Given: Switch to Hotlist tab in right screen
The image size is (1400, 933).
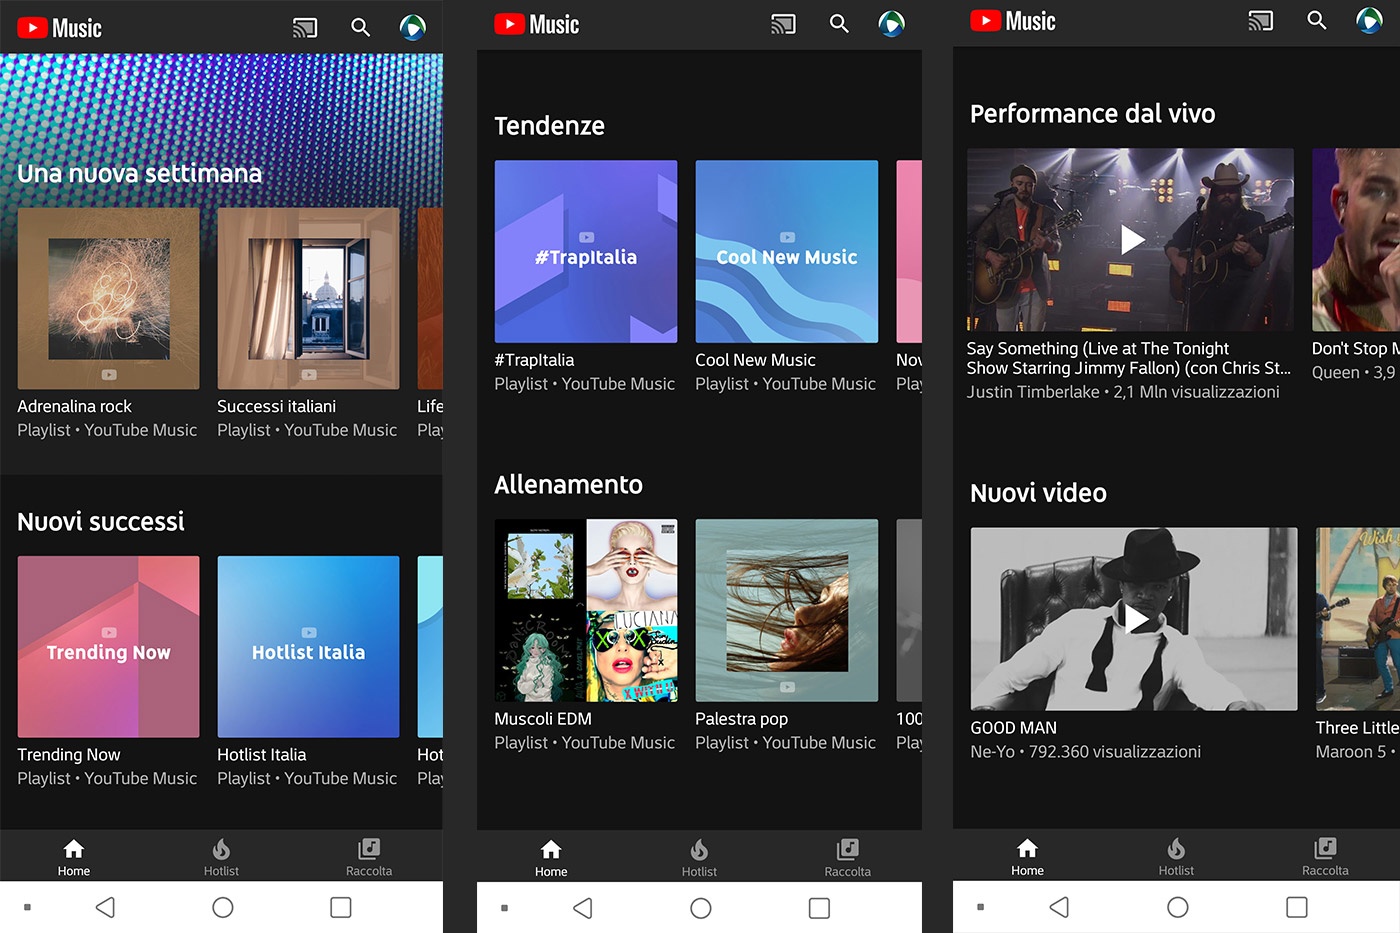Looking at the screenshot, I should [x=1176, y=857].
